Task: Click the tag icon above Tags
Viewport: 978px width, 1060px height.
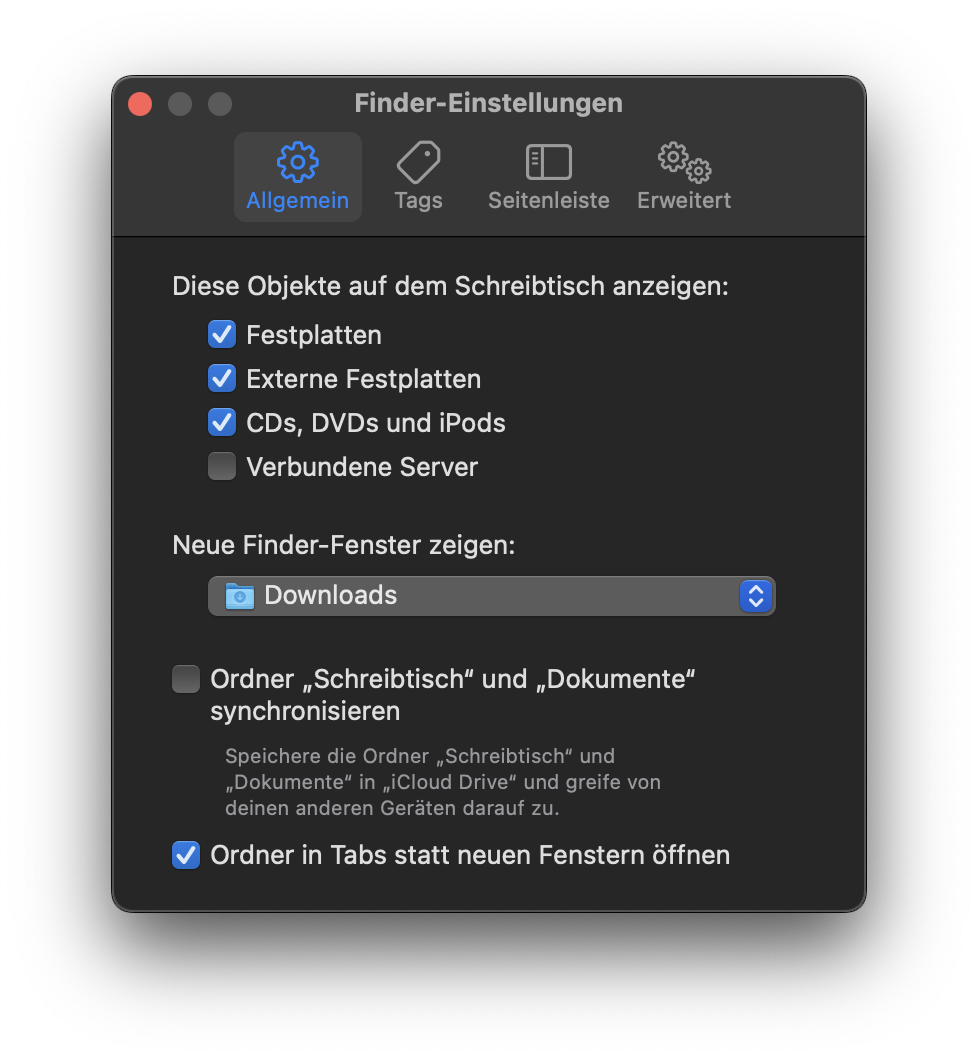Action: [x=418, y=160]
